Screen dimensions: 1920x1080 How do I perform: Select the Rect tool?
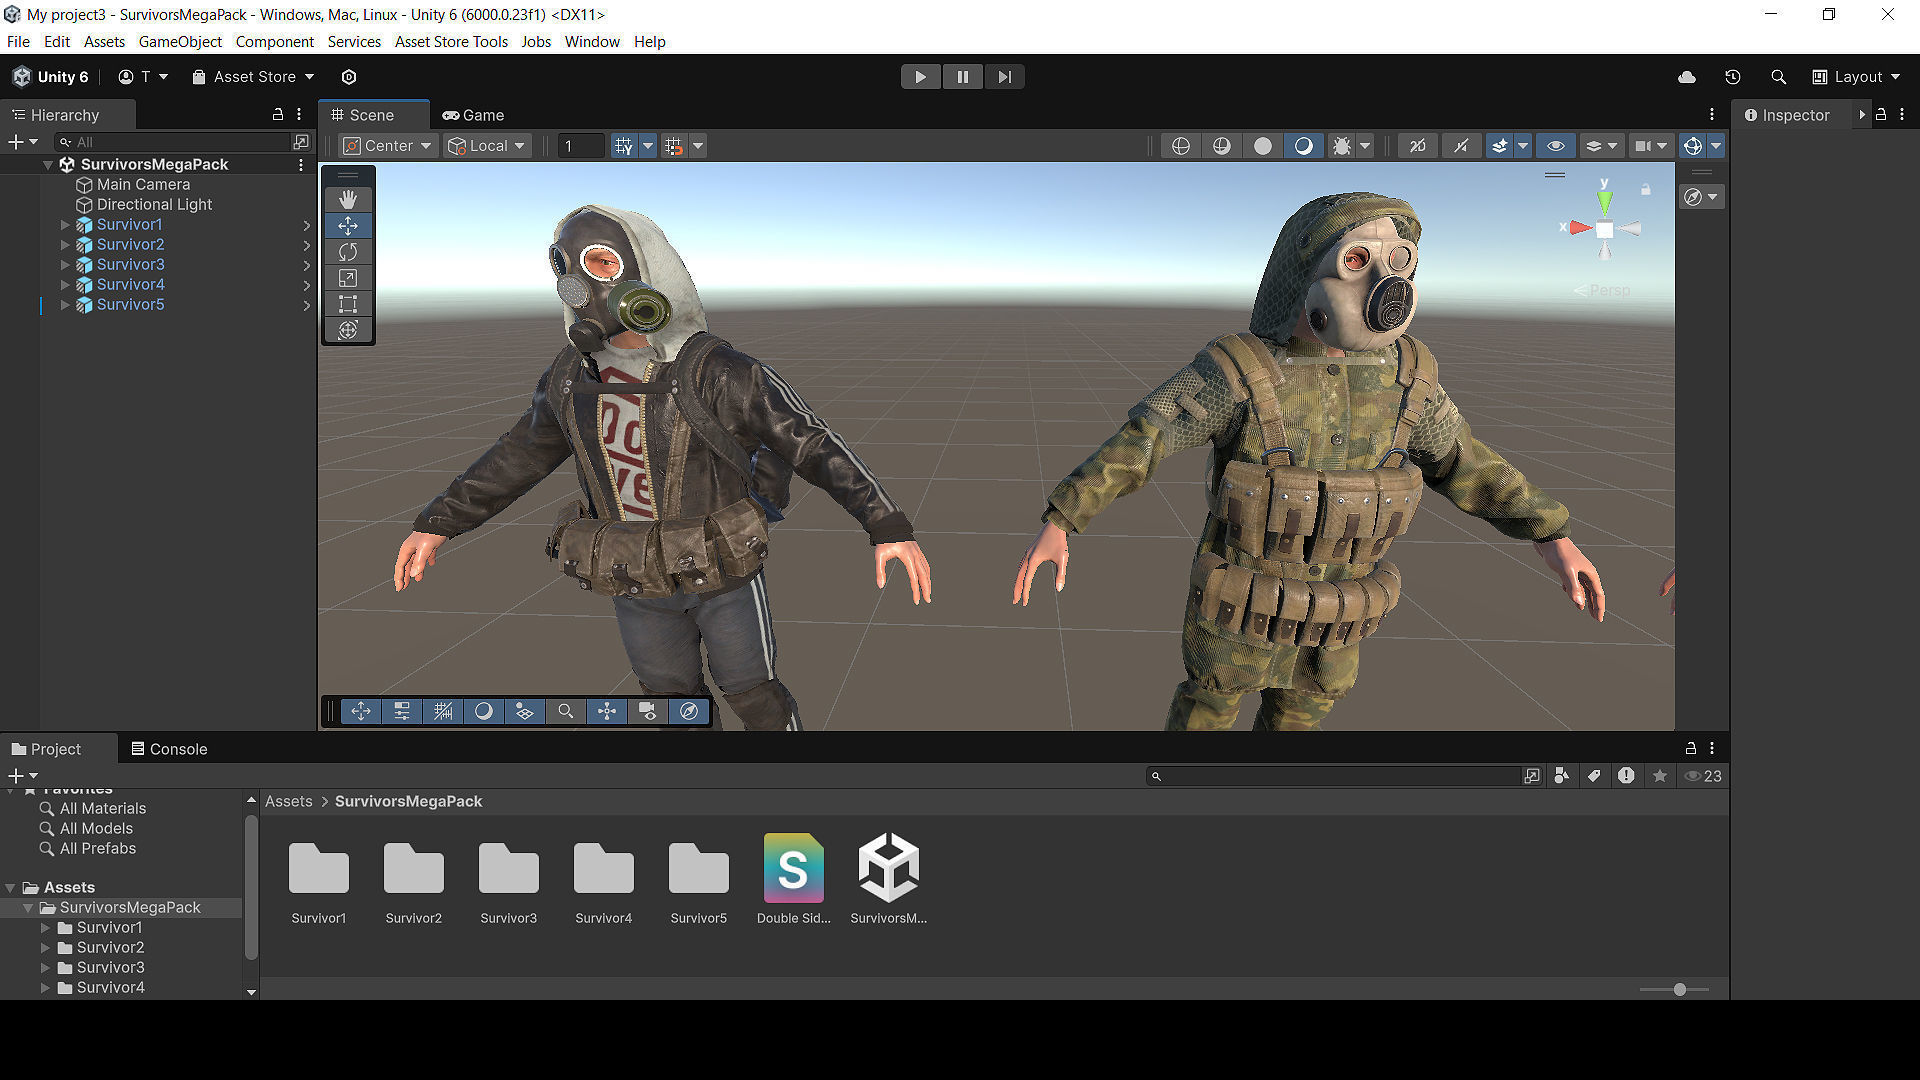[x=348, y=304]
